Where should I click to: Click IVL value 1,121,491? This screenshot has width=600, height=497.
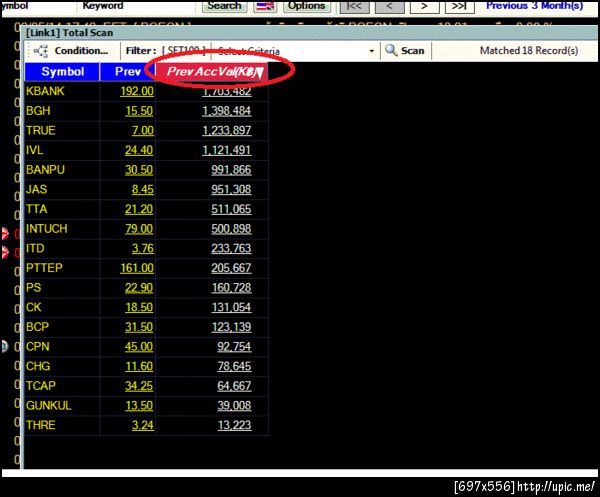click(227, 150)
